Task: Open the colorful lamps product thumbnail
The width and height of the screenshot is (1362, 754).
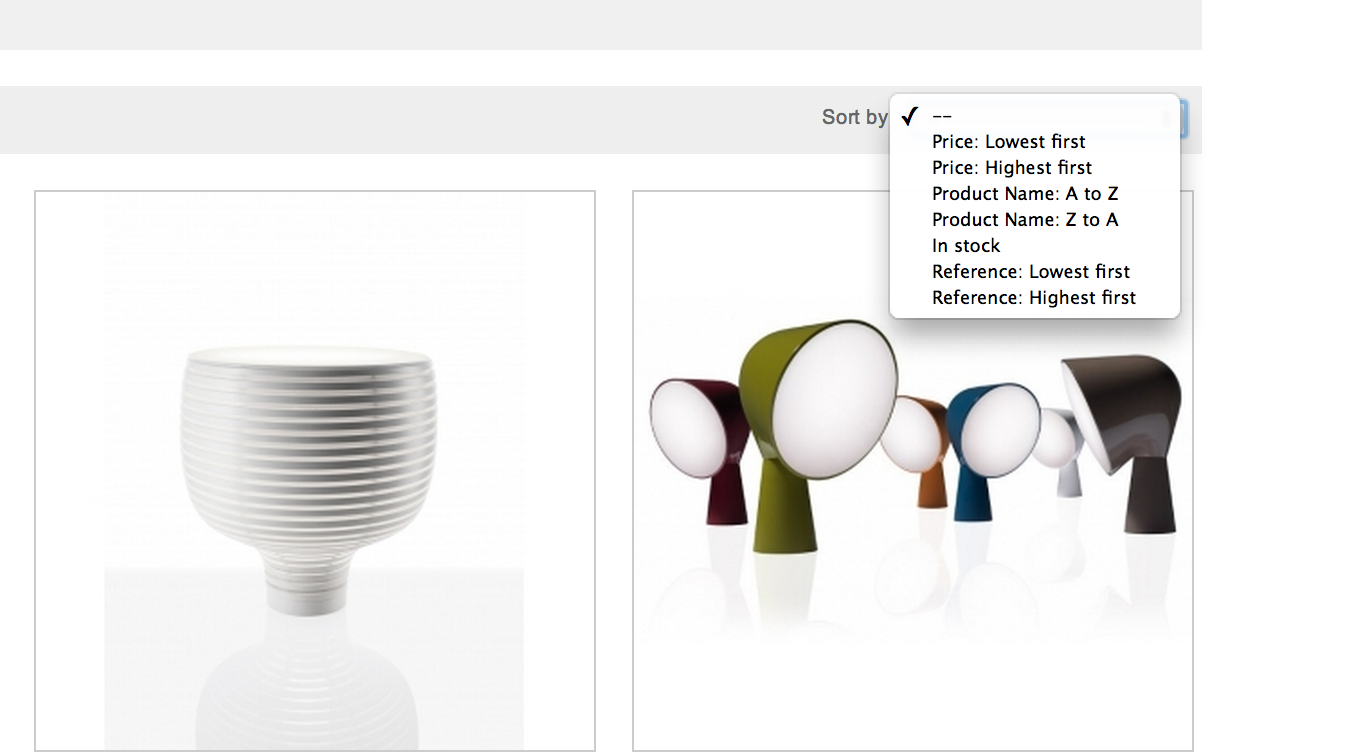Action: 913,471
